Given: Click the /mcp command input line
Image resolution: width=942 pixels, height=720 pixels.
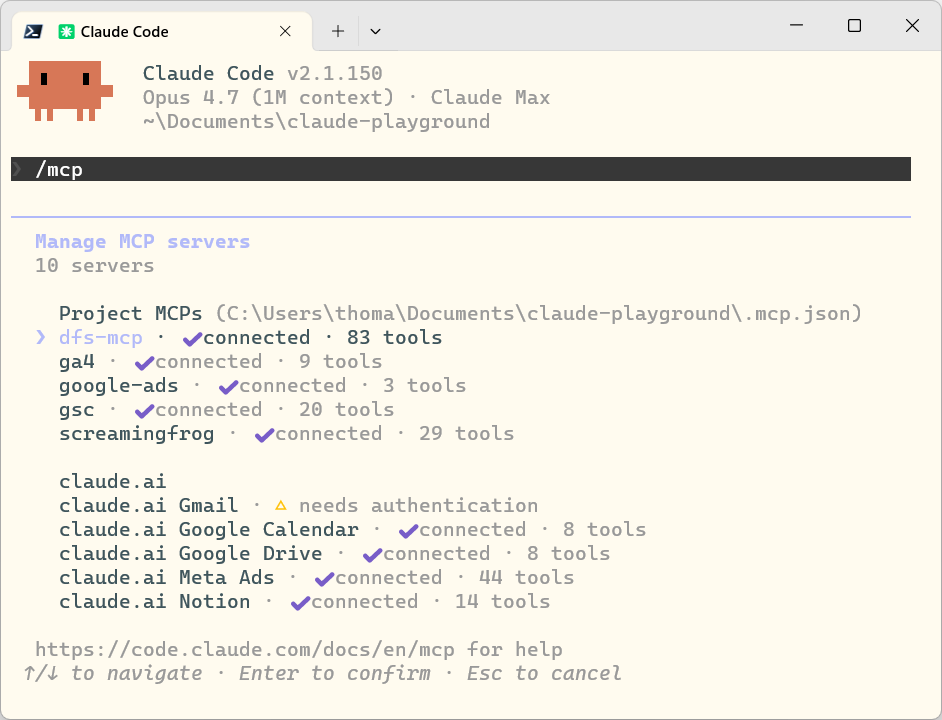Looking at the screenshot, I should (x=461, y=169).
